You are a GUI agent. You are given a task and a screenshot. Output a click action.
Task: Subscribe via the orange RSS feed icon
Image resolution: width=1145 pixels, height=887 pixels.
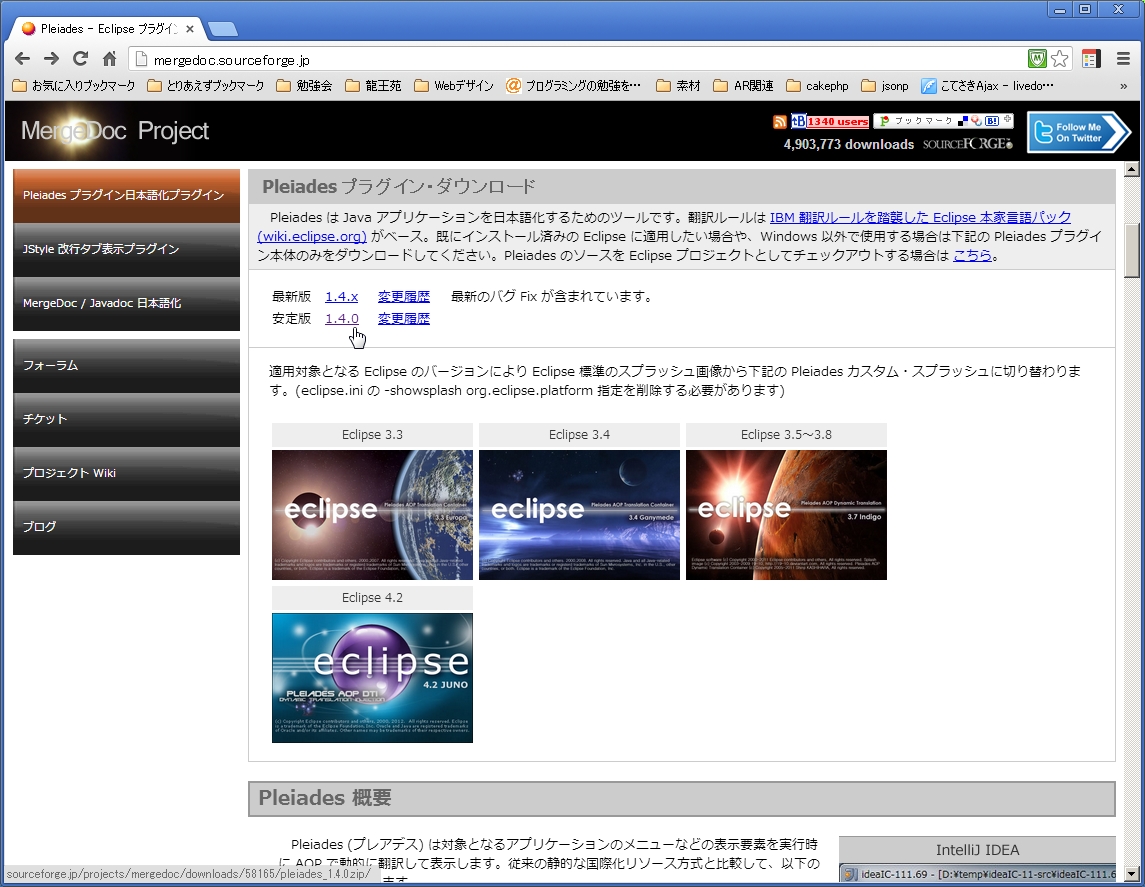tap(779, 122)
